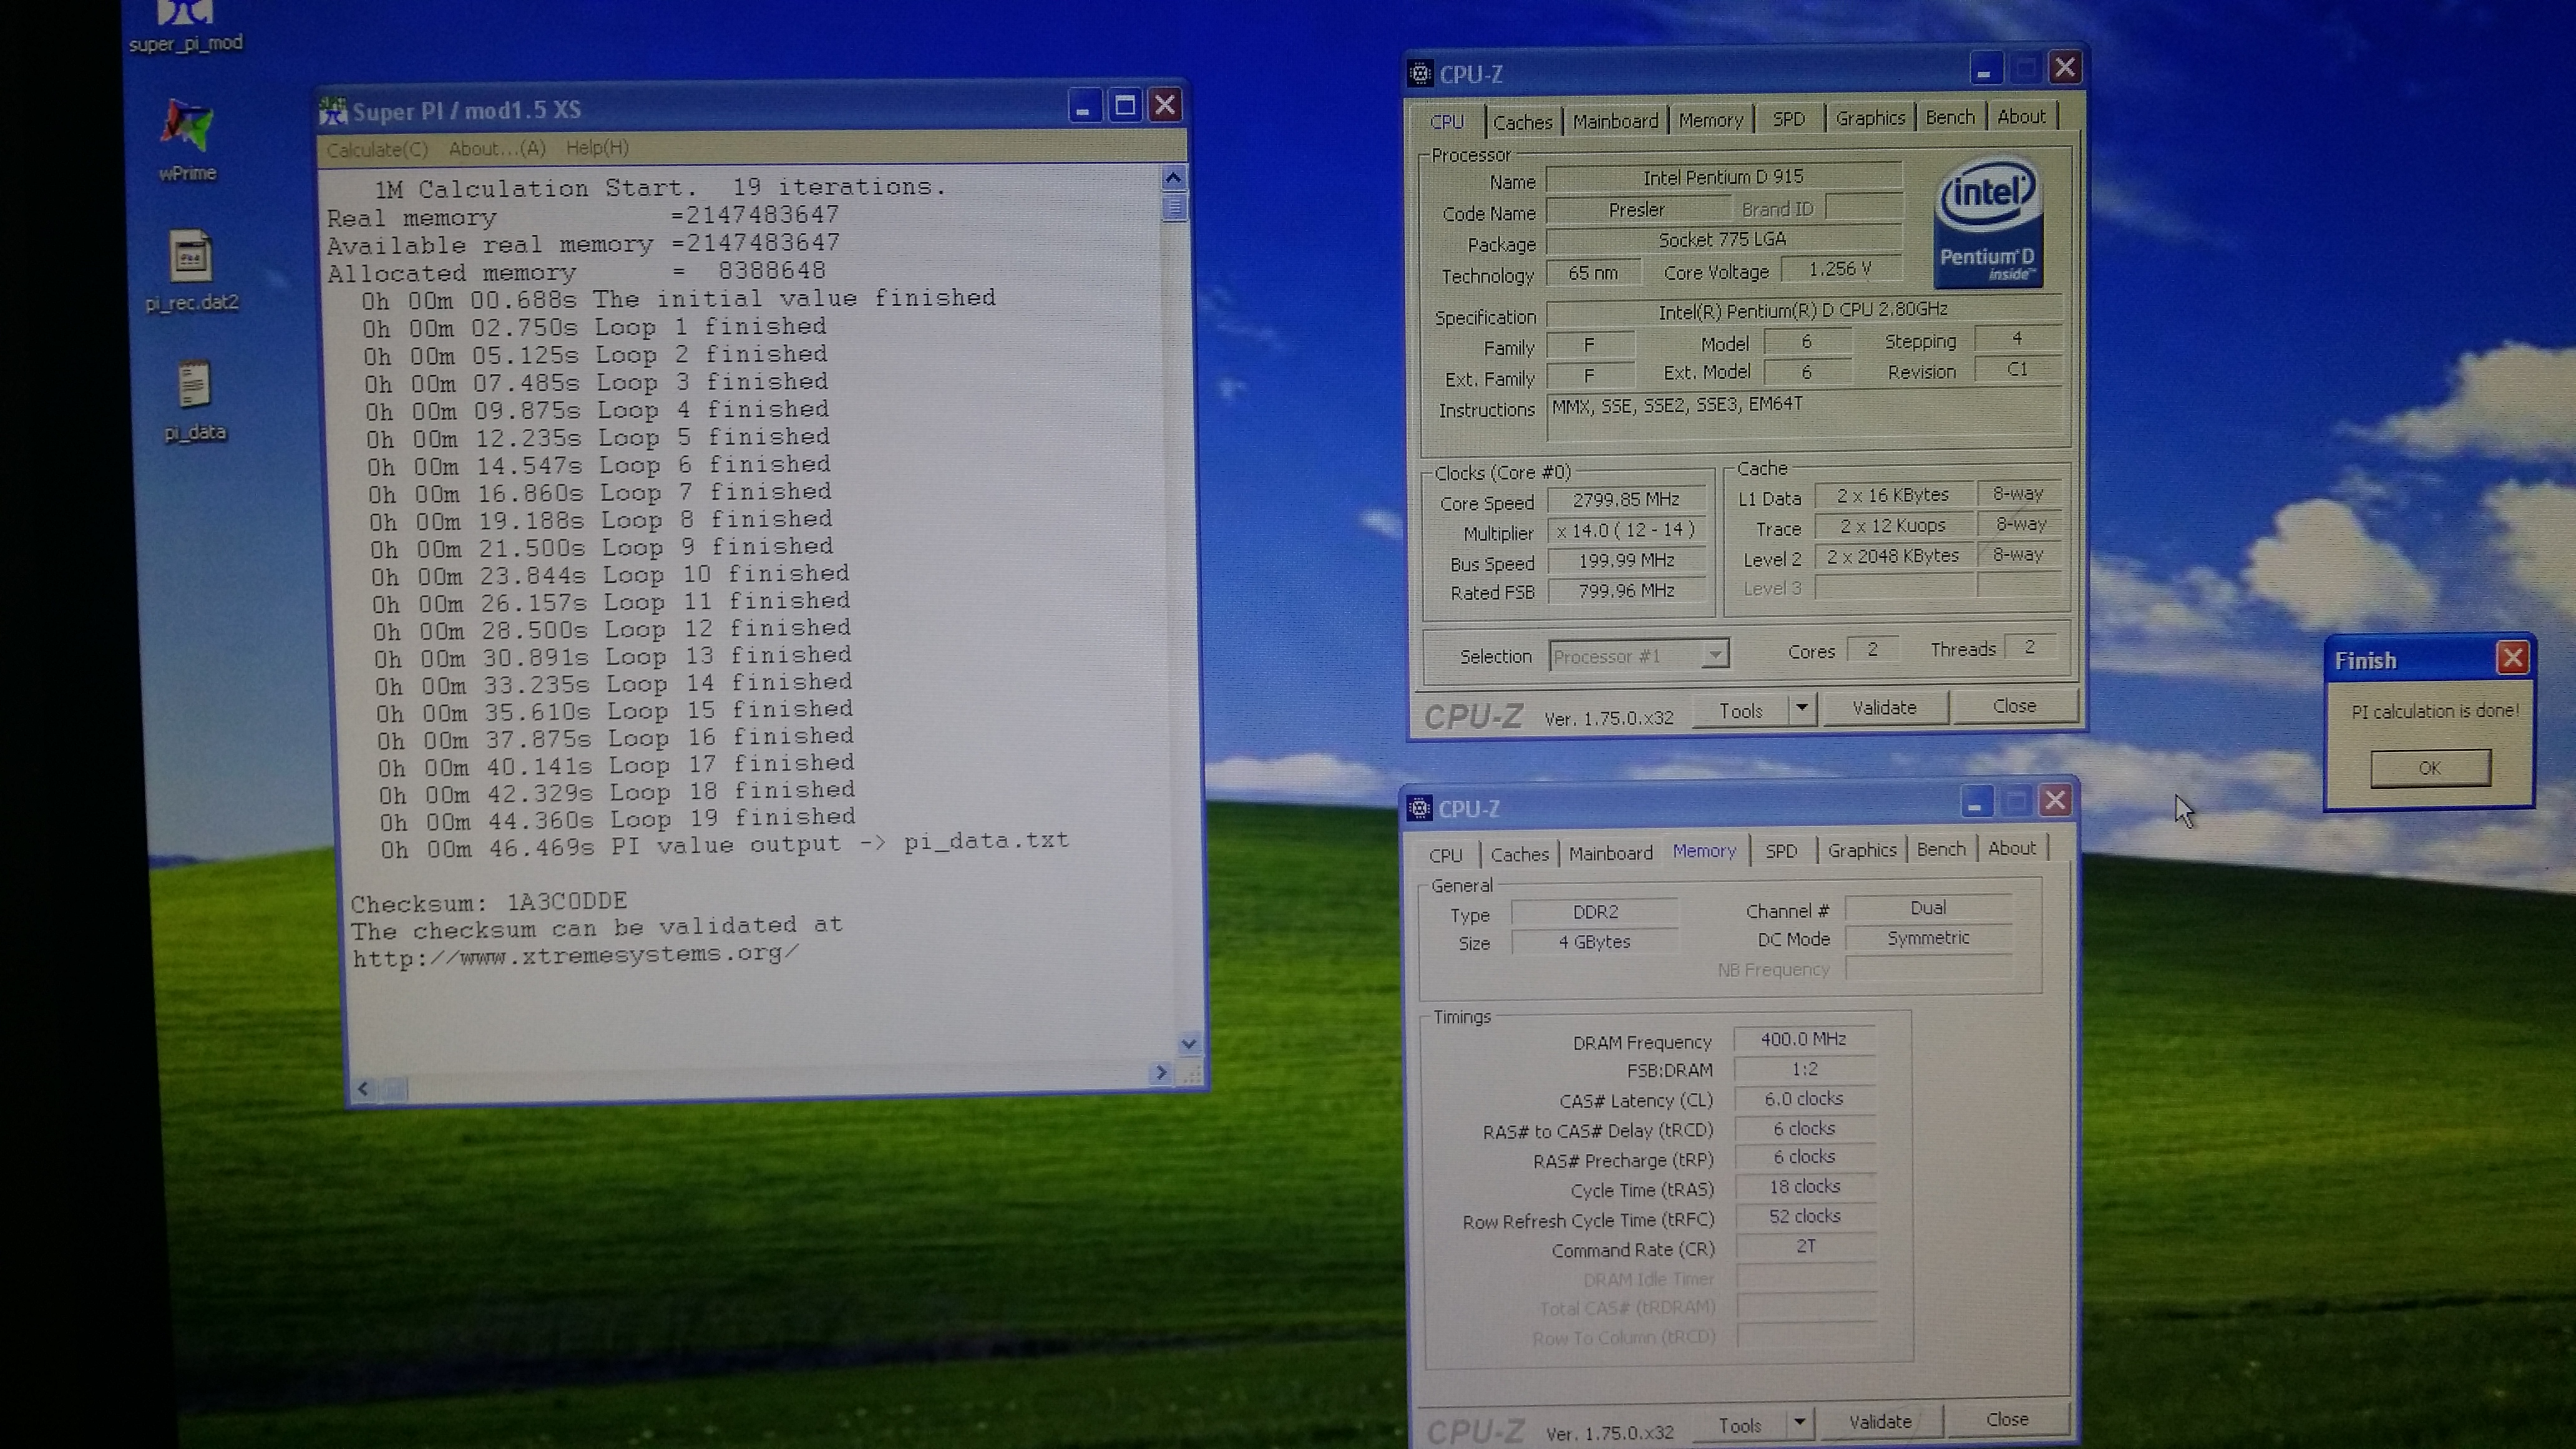Switch to Caches tab in lower CPU-Z

pyautogui.click(x=1519, y=854)
